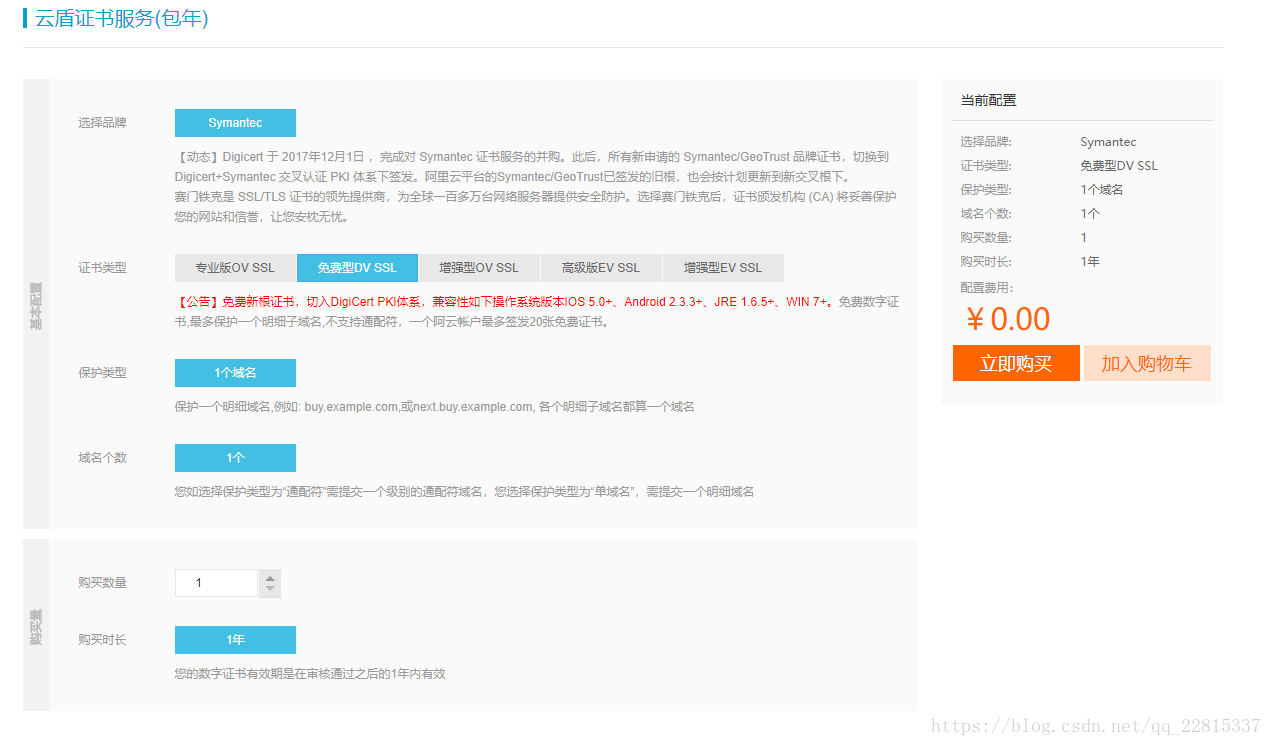1272x746 pixels.
Task: Select the Symantec brand option
Action: tap(235, 123)
